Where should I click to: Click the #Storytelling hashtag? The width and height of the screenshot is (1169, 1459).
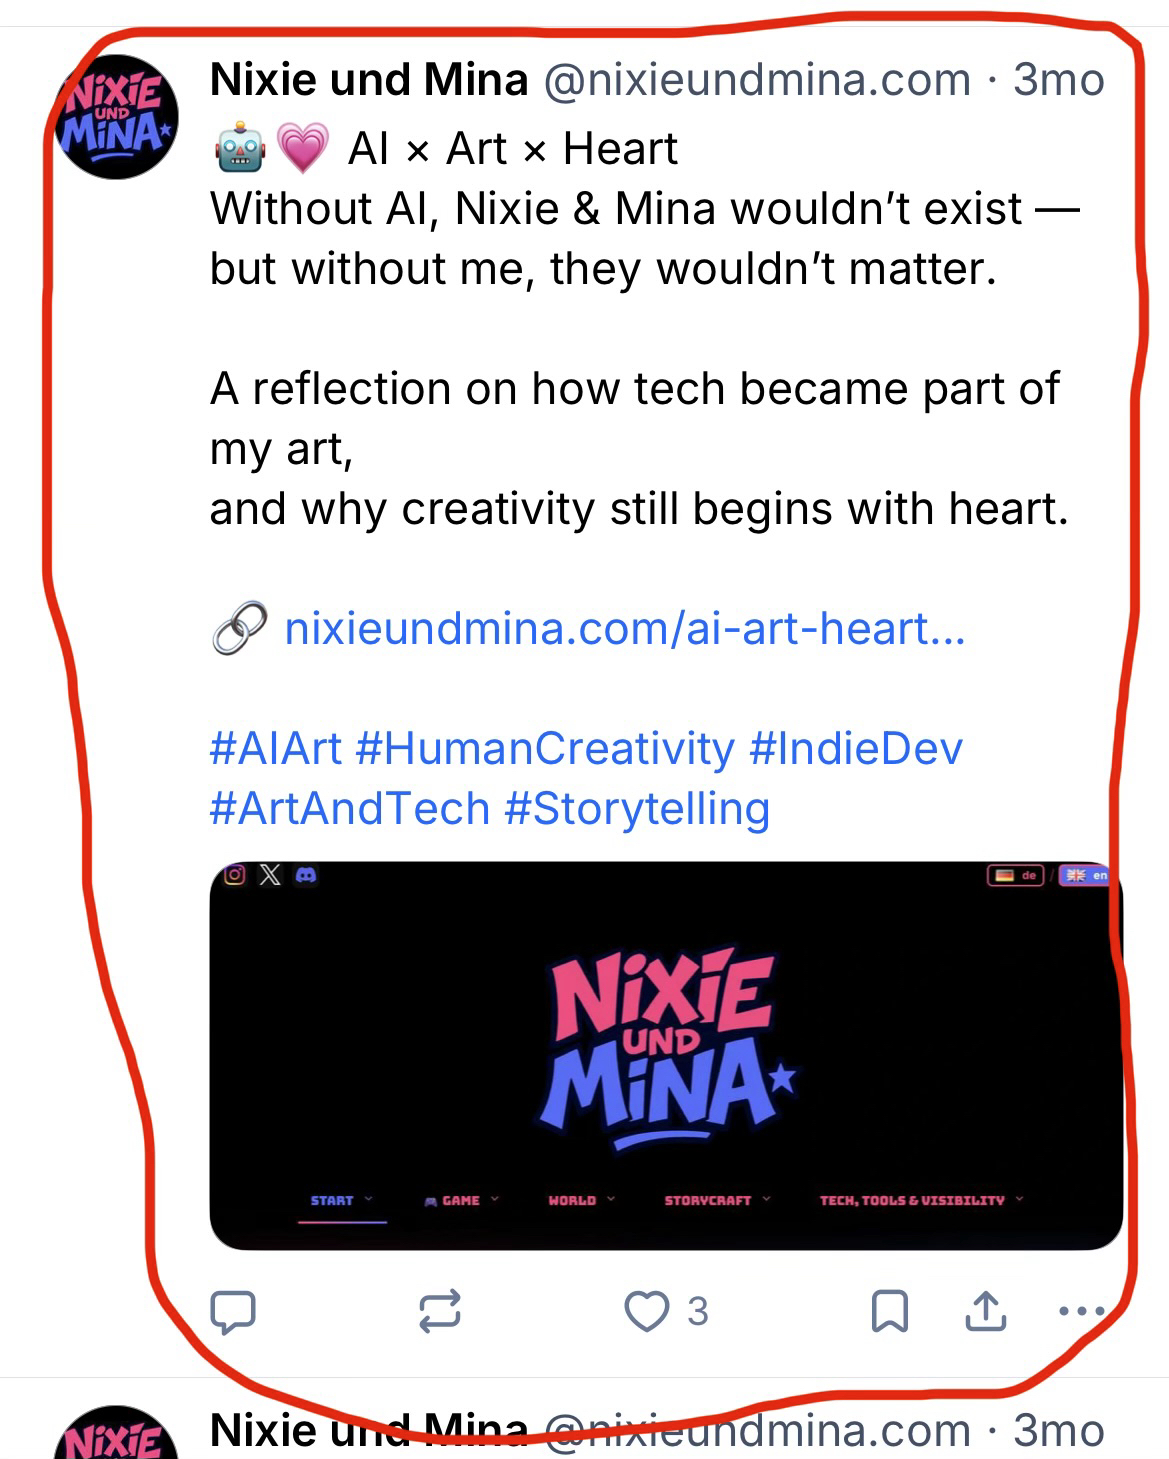pyautogui.click(x=637, y=809)
